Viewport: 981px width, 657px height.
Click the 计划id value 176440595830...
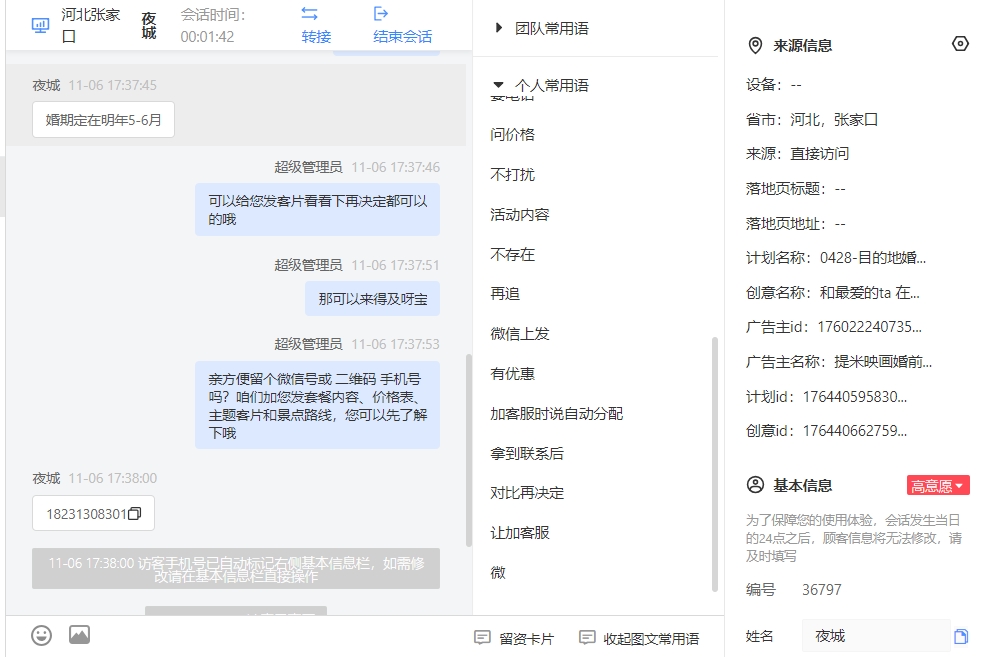[855, 397]
